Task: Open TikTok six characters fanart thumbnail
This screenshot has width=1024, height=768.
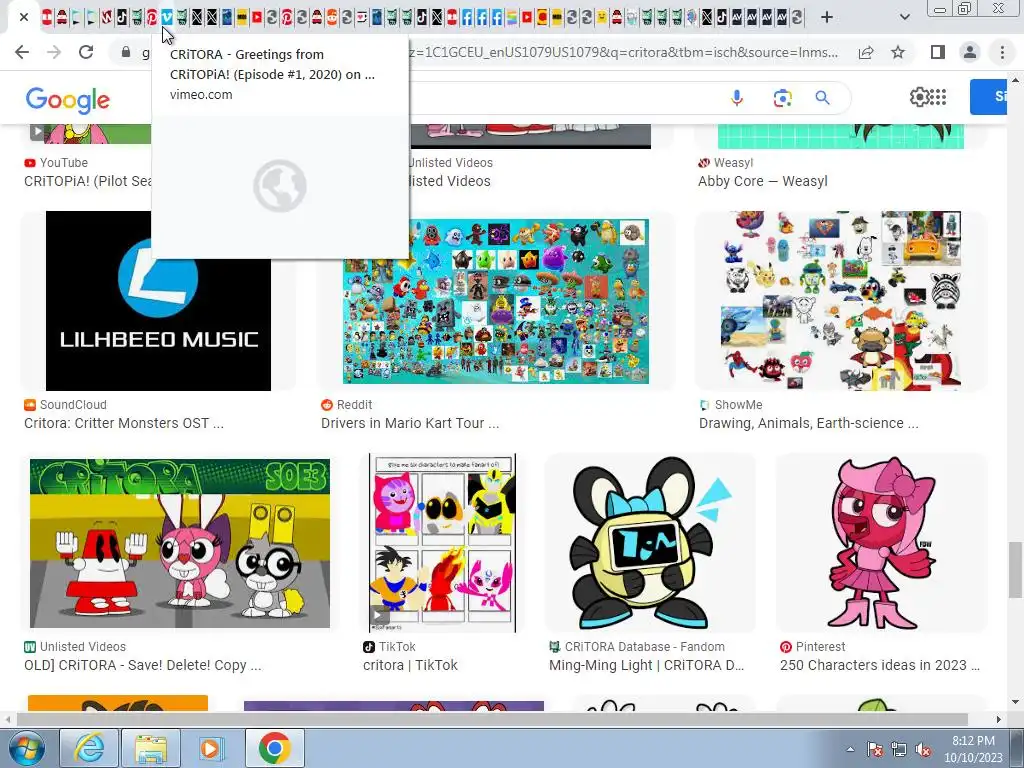Action: pyautogui.click(x=442, y=543)
